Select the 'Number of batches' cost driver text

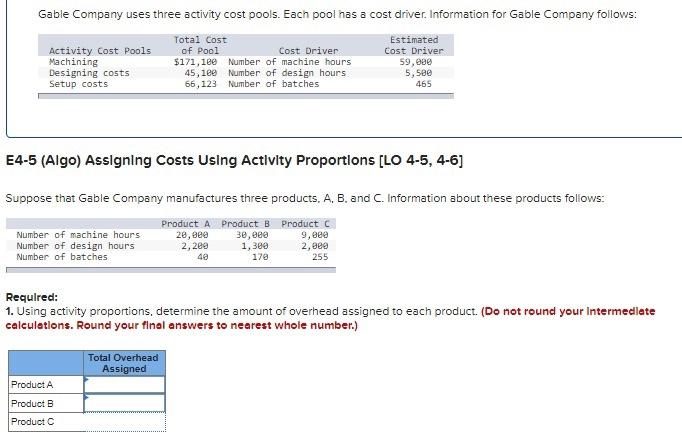tap(274, 84)
